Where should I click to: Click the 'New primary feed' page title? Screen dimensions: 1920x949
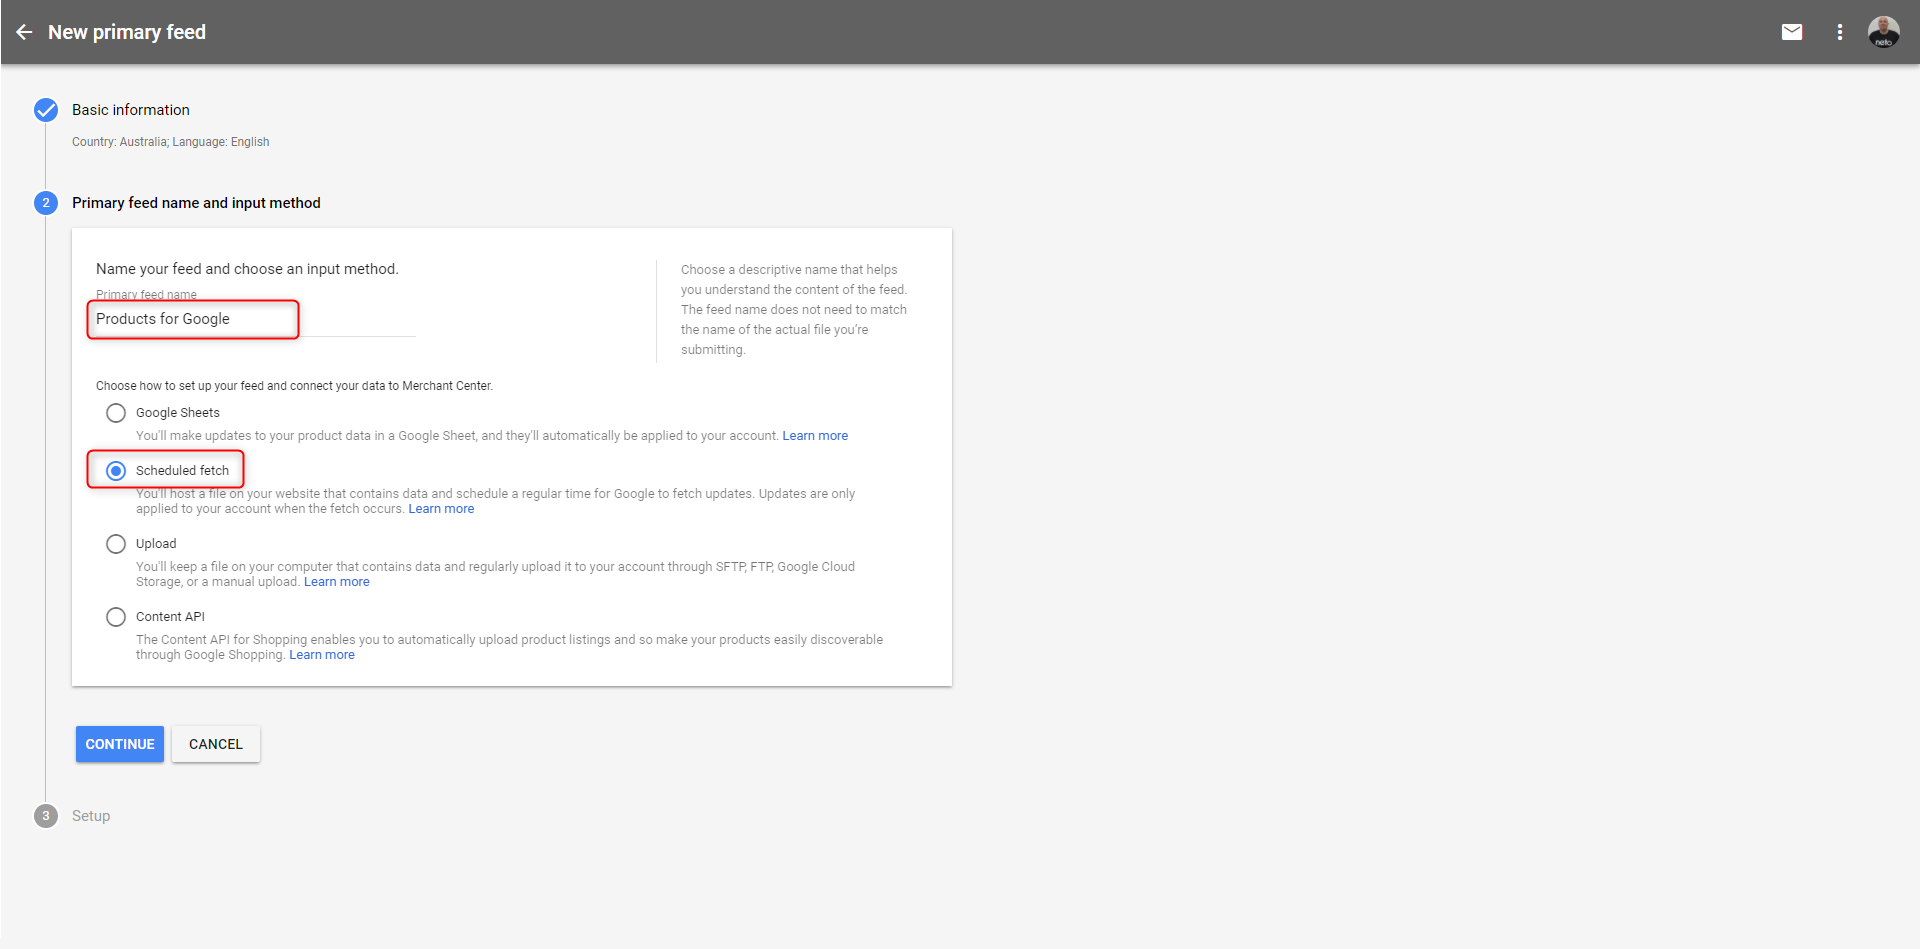[127, 32]
